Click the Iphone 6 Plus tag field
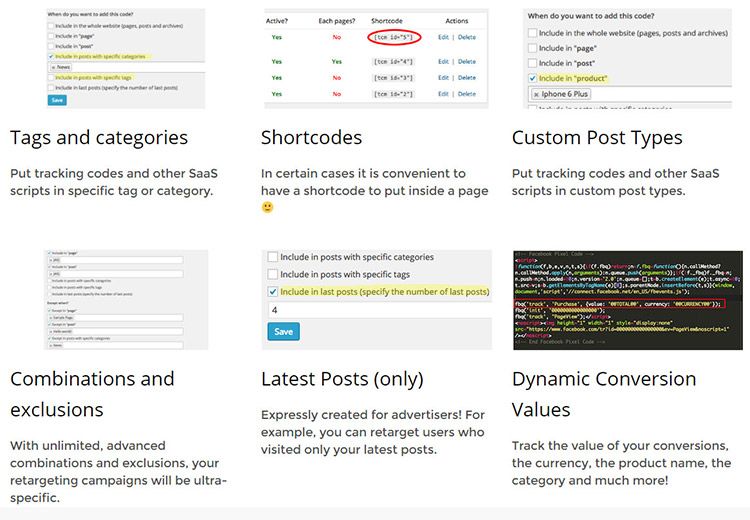The image size is (750, 520). [630, 94]
